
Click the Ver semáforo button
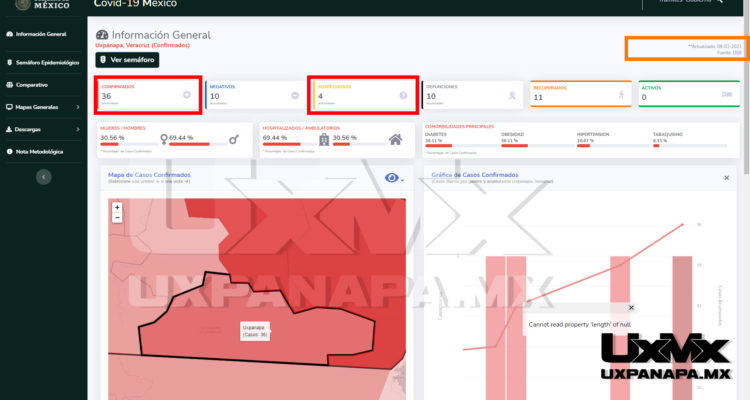(127, 60)
